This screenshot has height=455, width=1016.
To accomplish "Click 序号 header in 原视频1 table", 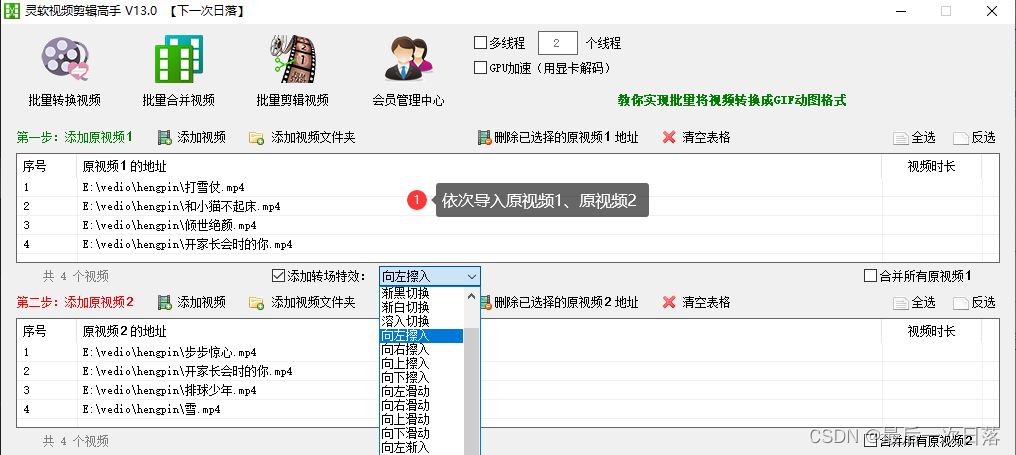I will click(x=47, y=167).
